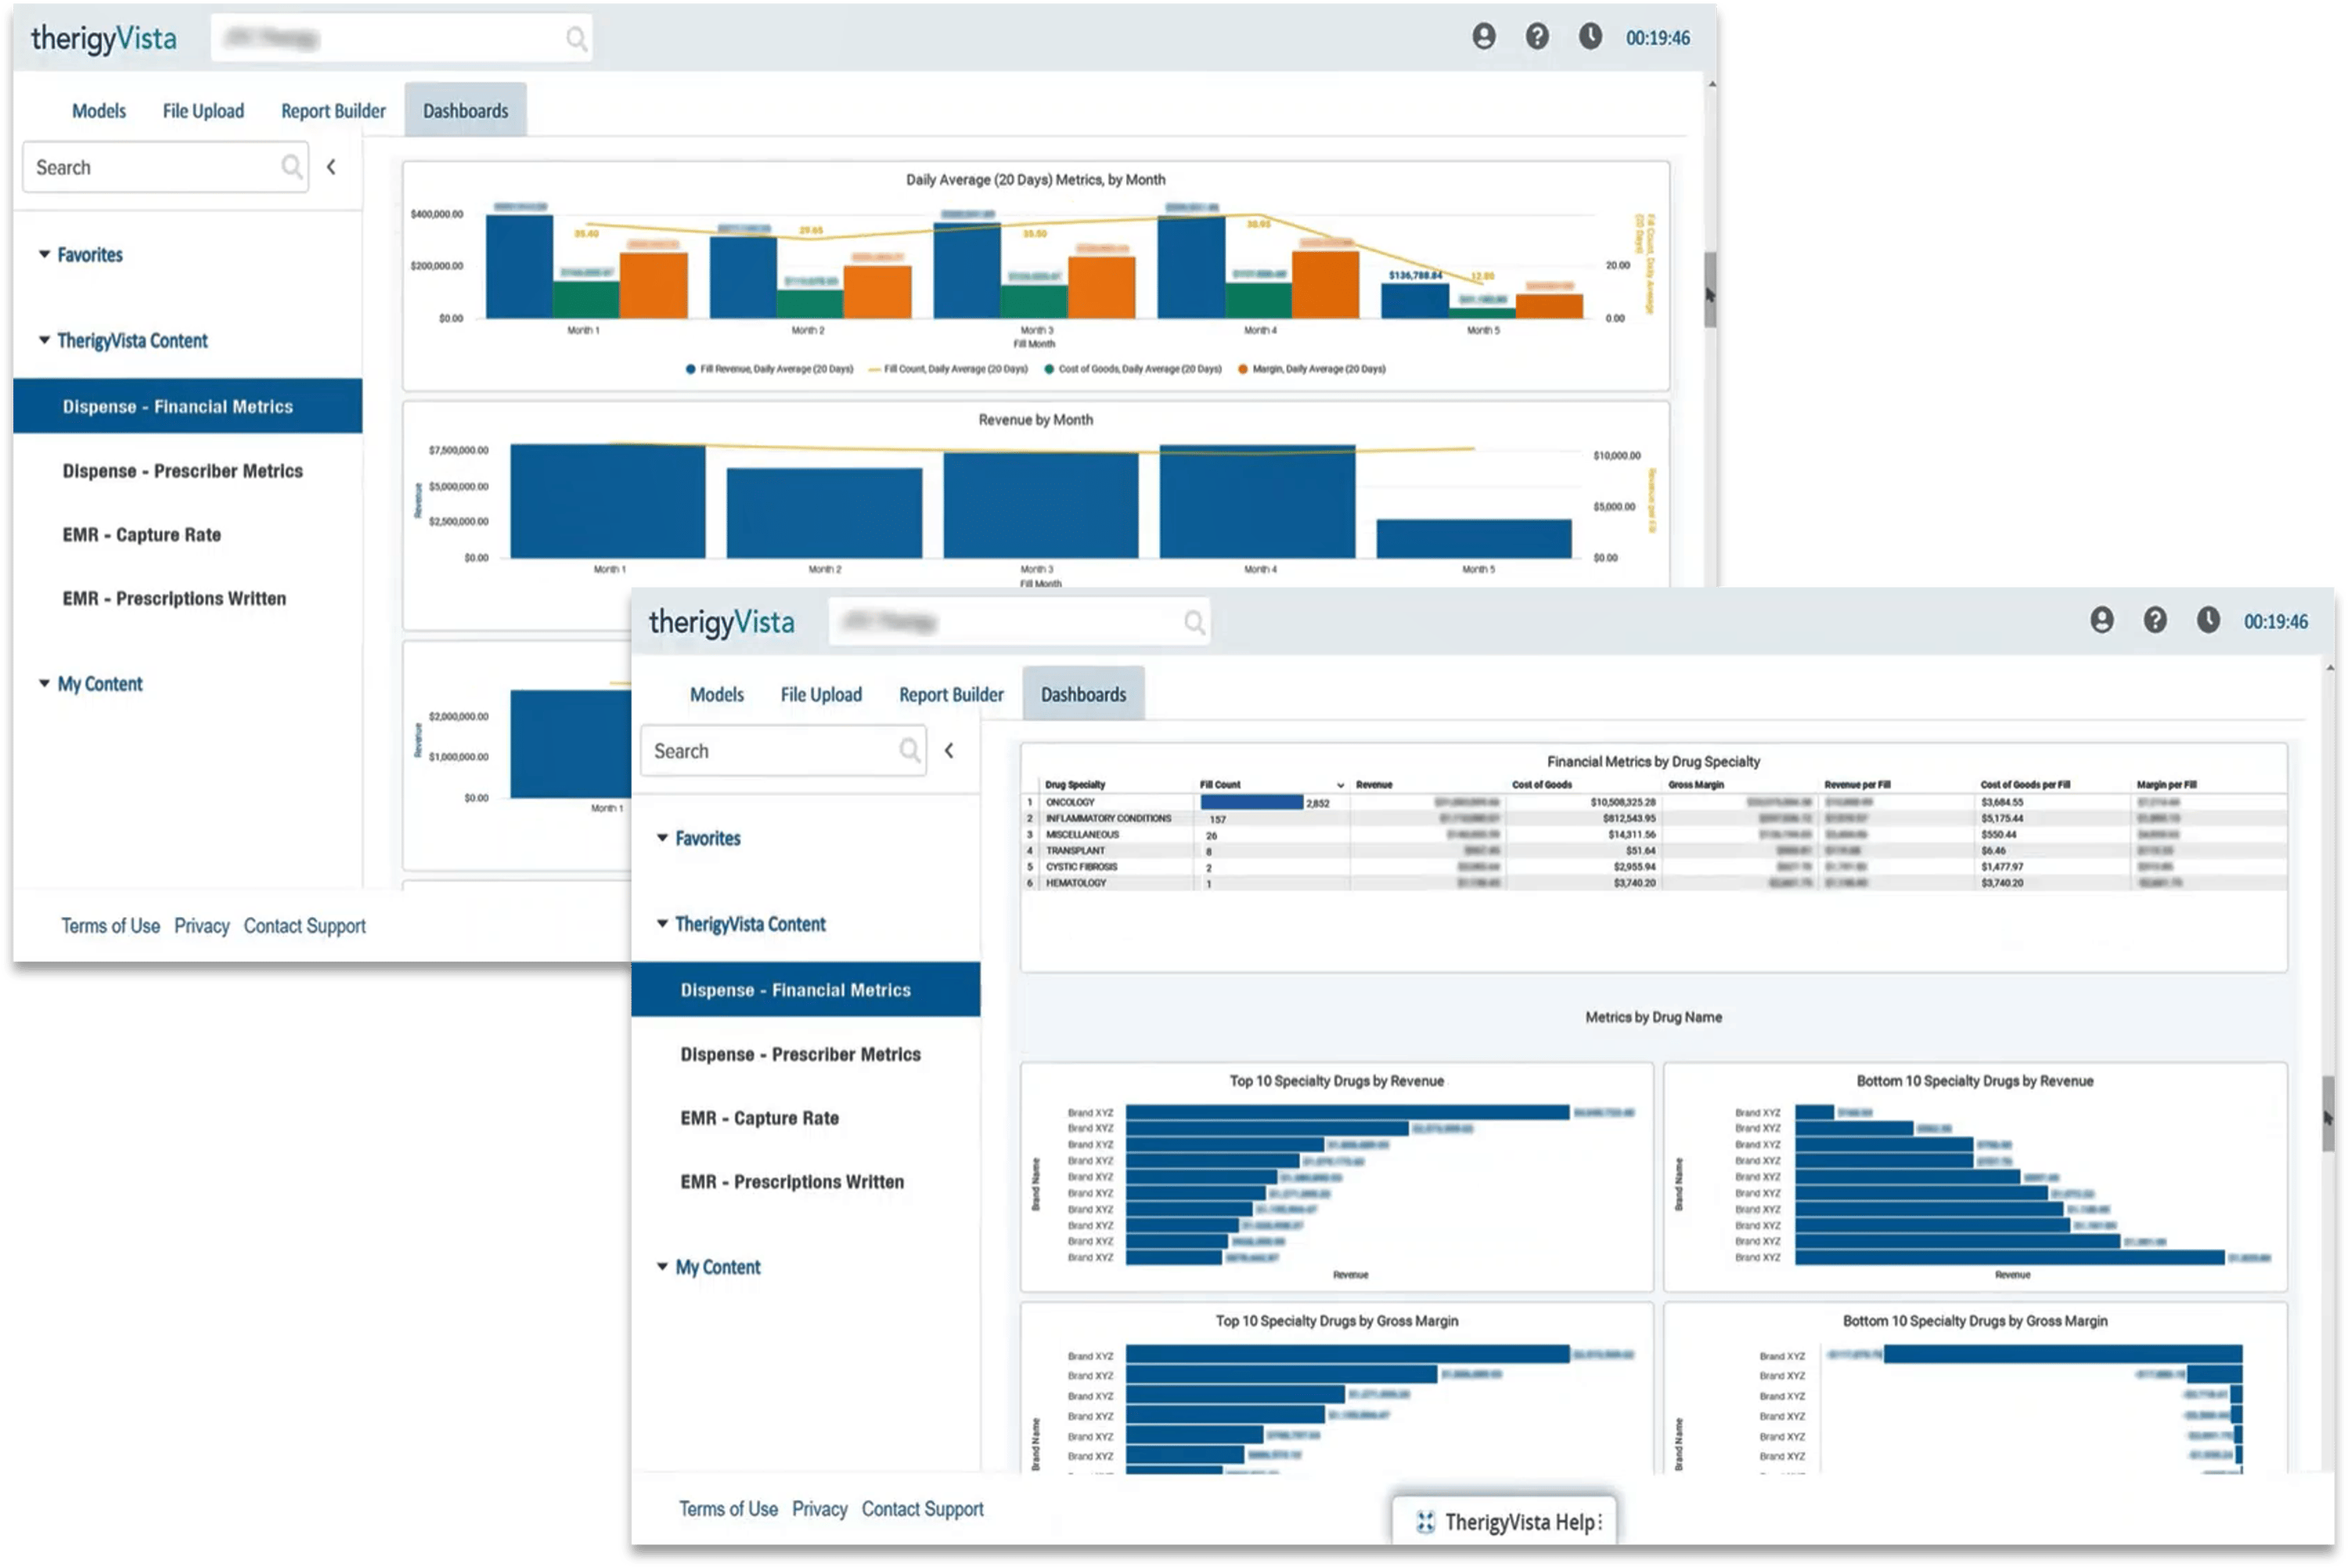Open Dispense - Prescriber Metrics in the front window

pos(800,1054)
